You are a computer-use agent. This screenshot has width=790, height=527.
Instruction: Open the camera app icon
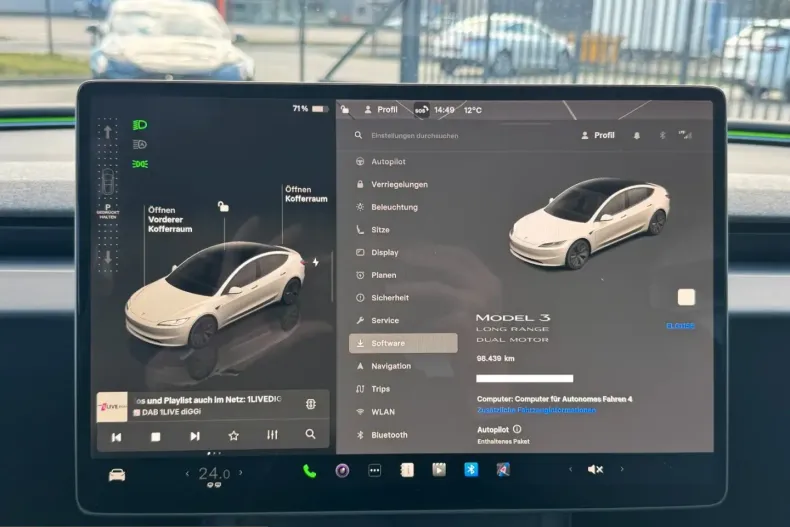pyautogui.click(x=342, y=471)
